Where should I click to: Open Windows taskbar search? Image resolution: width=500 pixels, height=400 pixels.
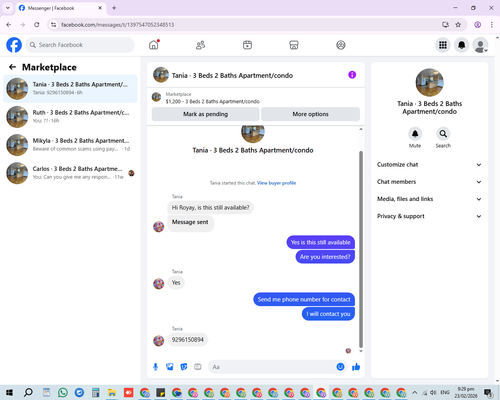28,392
